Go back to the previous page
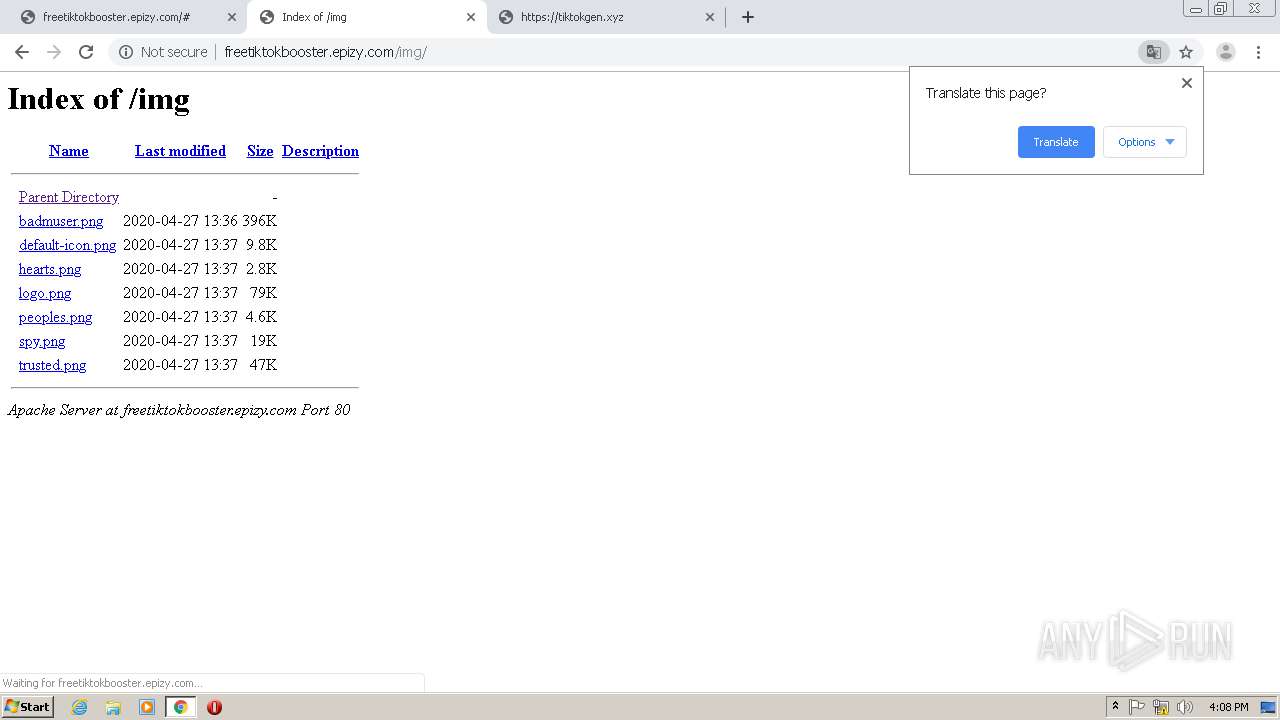This screenshot has height=720, width=1280. coord(22,52)
